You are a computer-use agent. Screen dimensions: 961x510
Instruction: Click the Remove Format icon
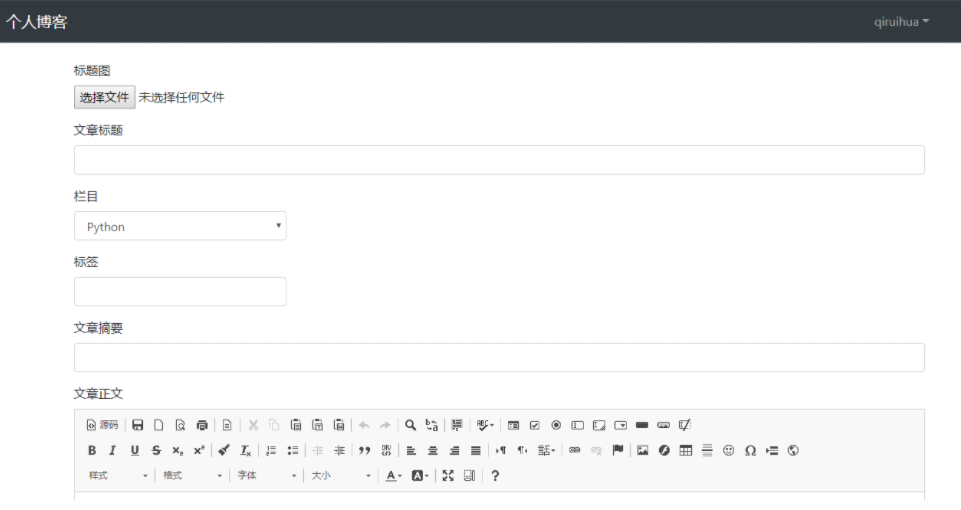click(245, 451)
